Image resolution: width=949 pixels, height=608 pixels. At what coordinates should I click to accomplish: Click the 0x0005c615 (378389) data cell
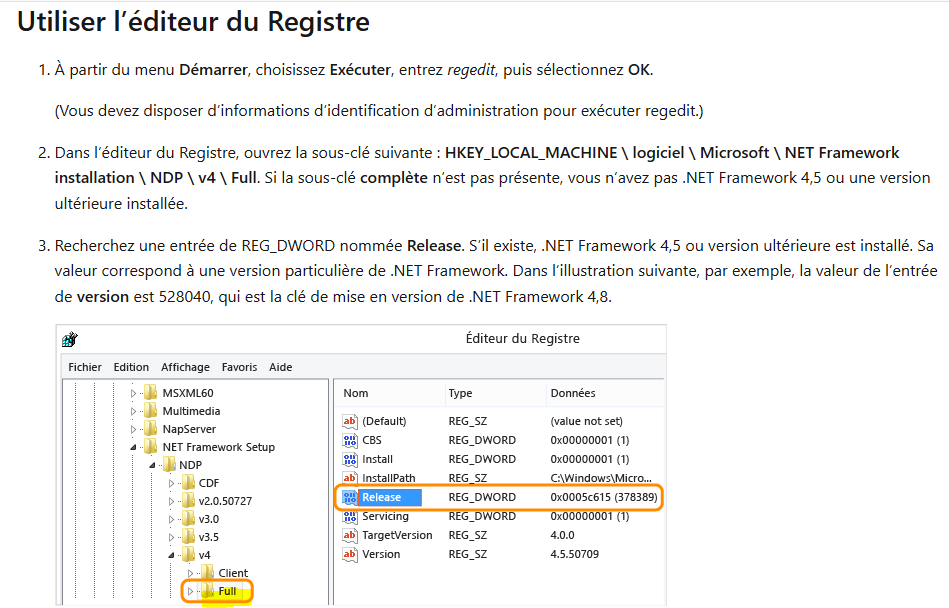(x=604, y=497)
